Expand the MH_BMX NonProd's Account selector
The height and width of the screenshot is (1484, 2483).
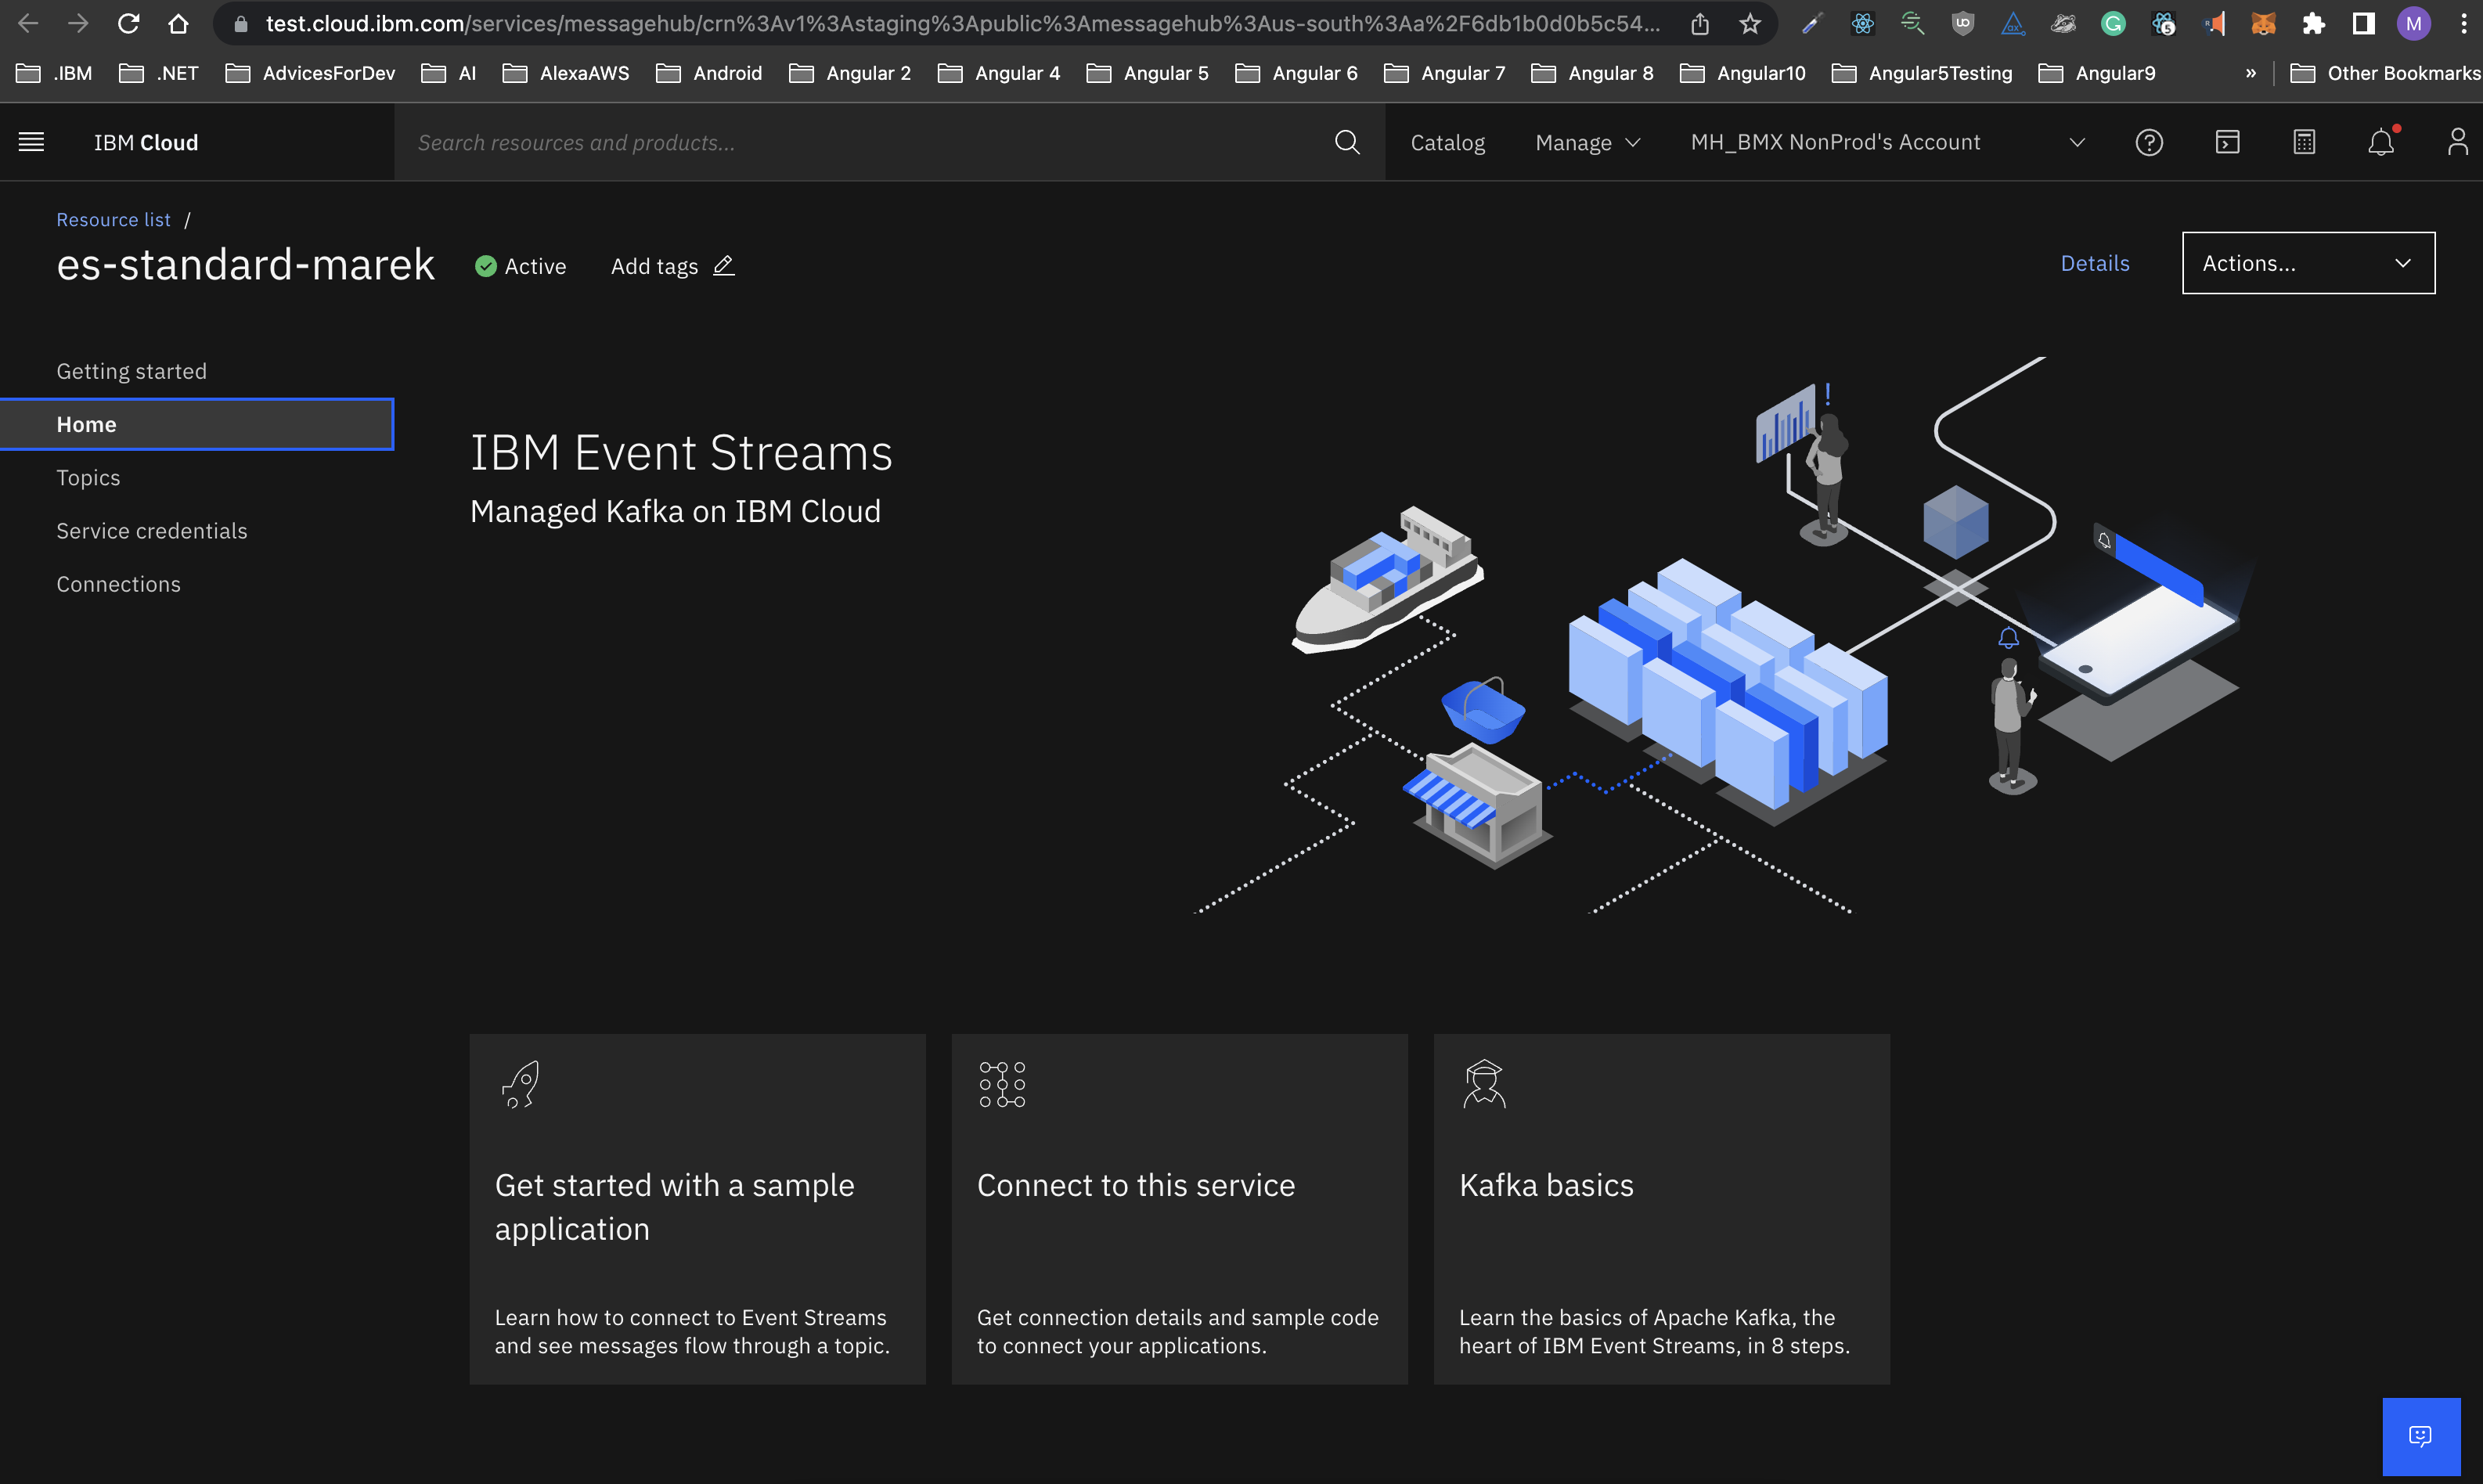pos(2076,142)
